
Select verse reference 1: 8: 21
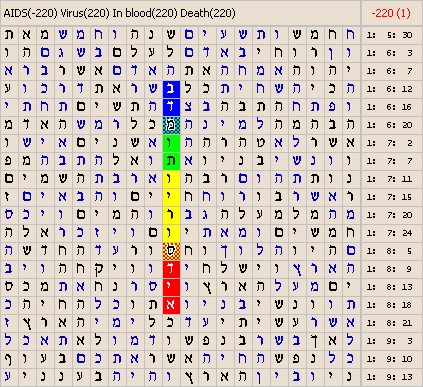389,323
